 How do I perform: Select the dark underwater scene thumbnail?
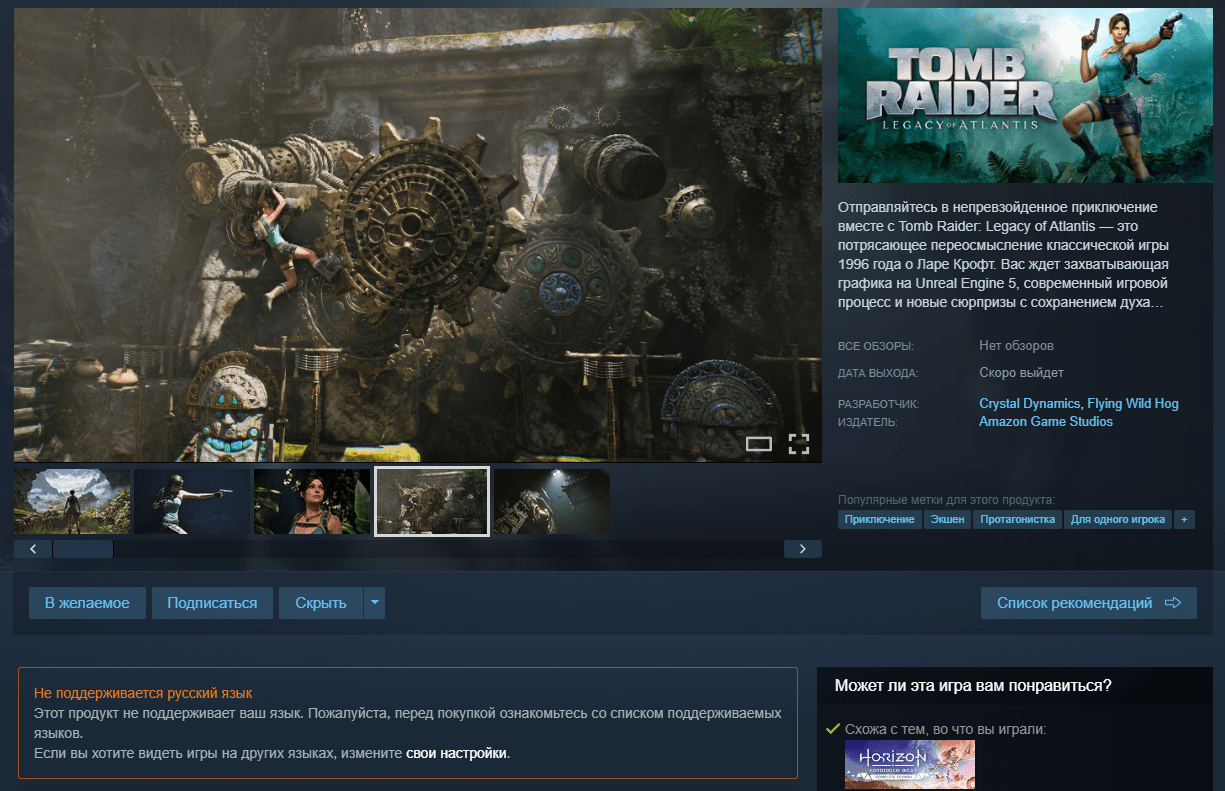click(552, 501)
